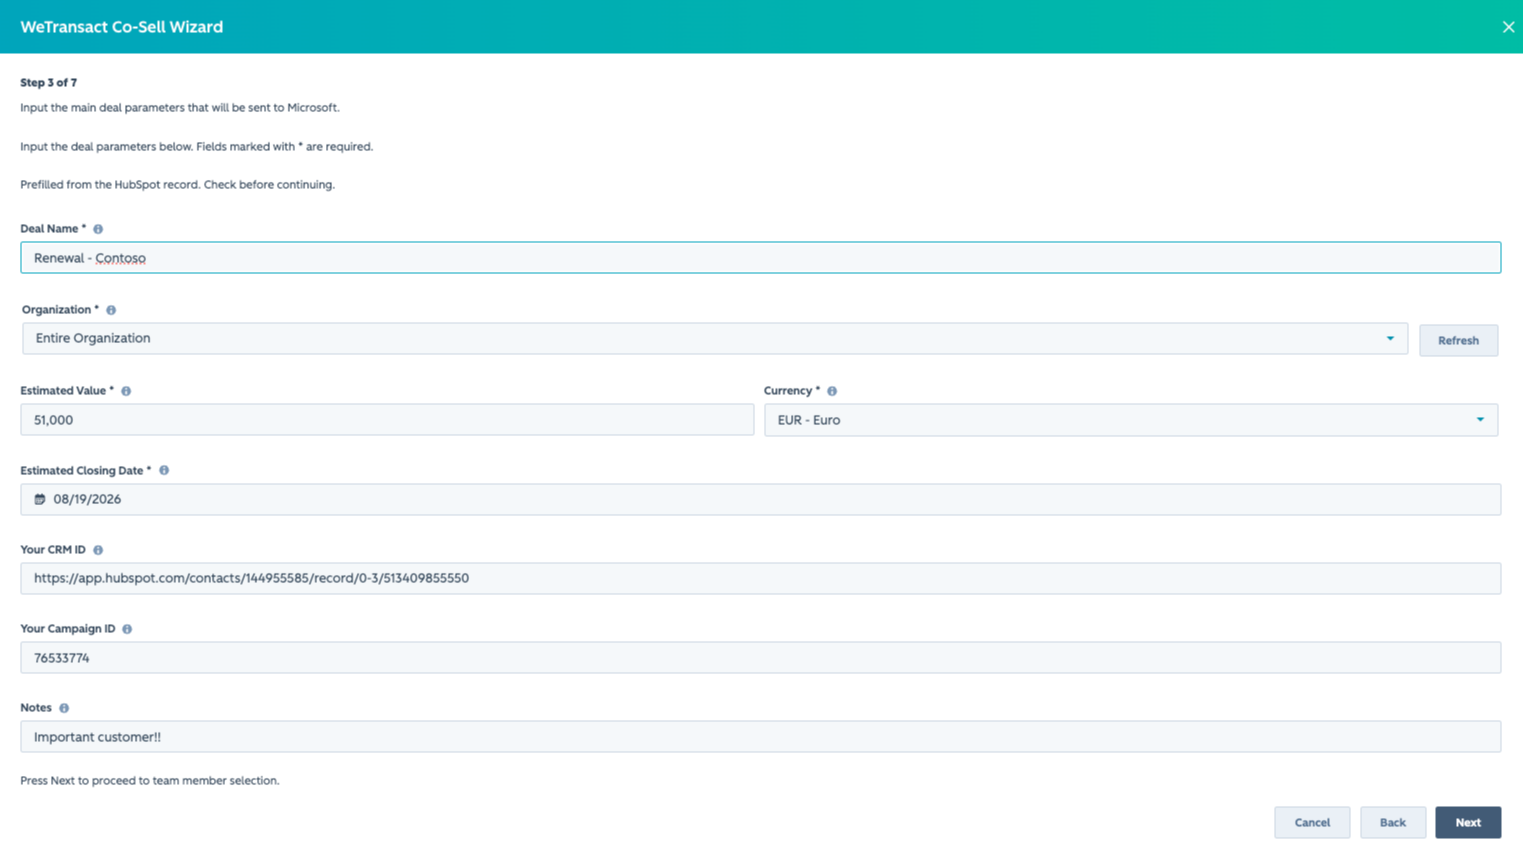Click the Notes info icon

[64, 708]
